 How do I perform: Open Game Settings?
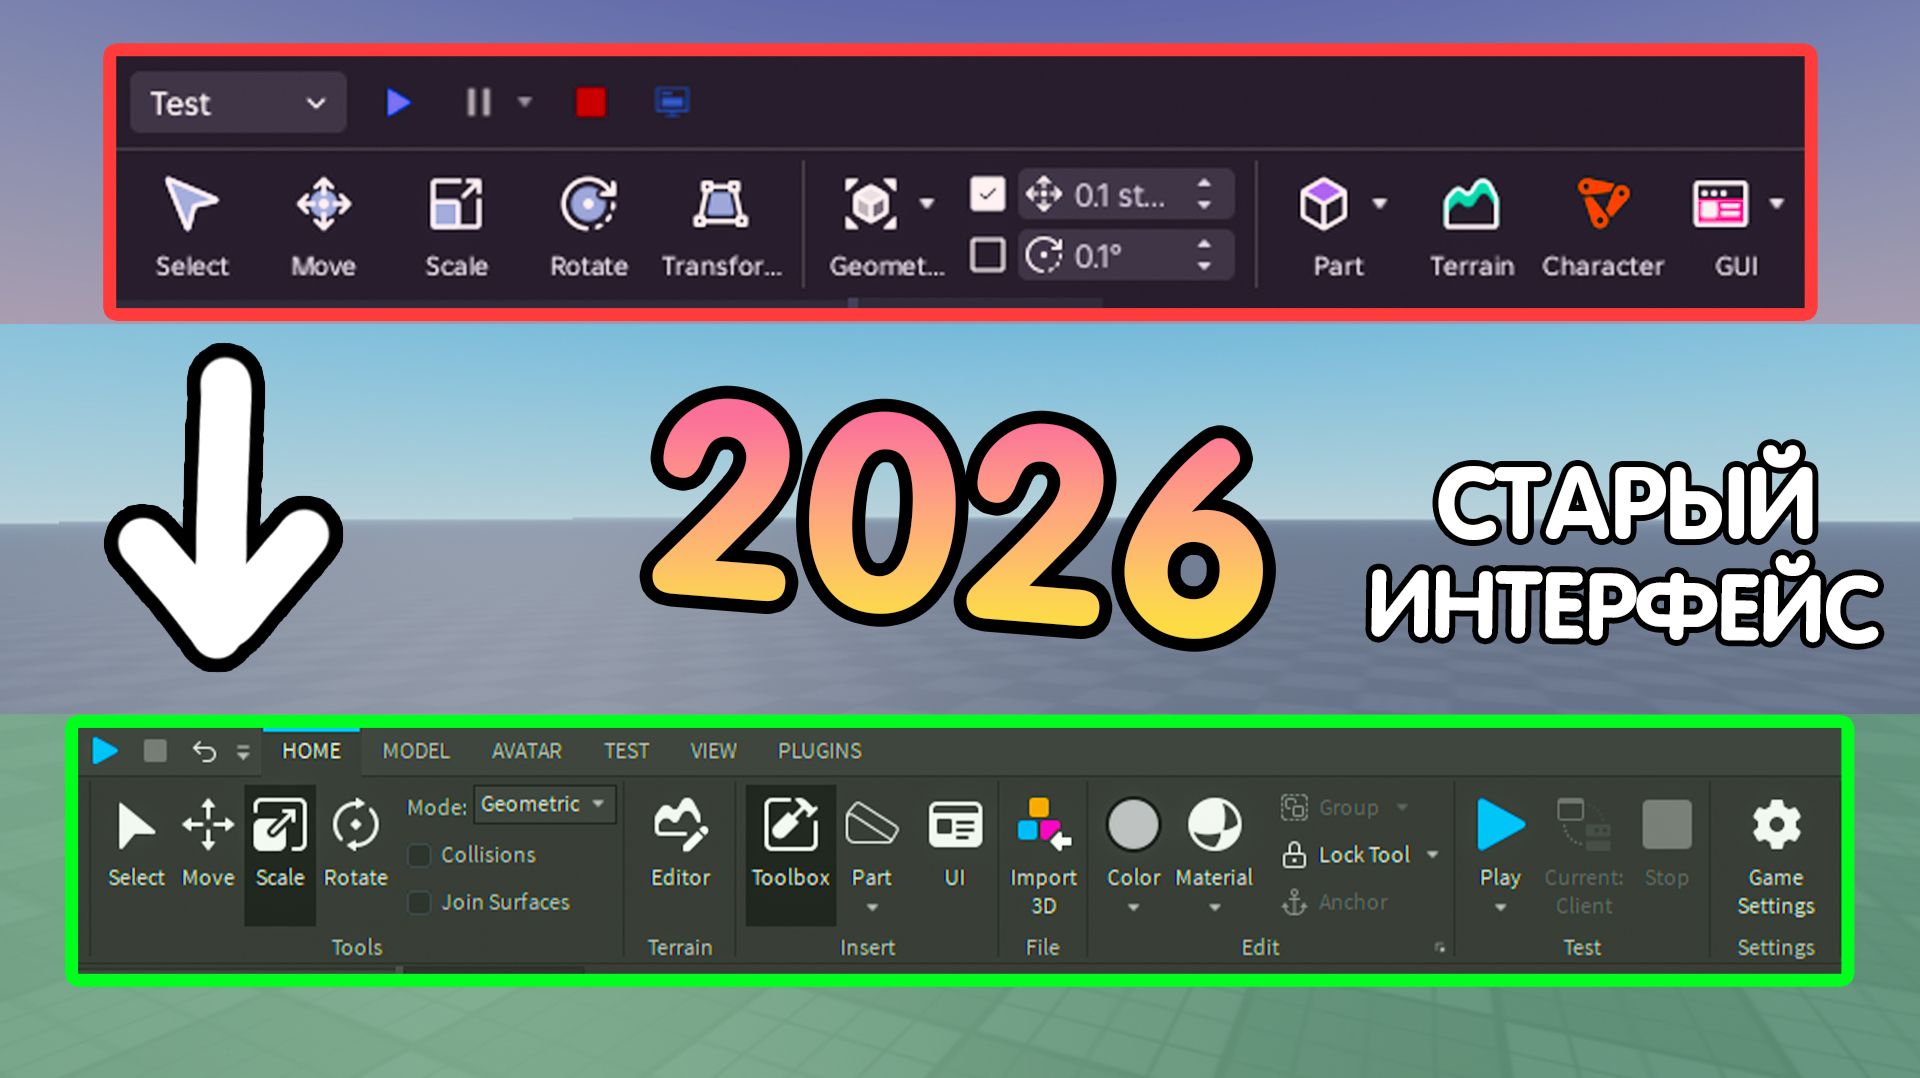click(x=1775, y=857)
